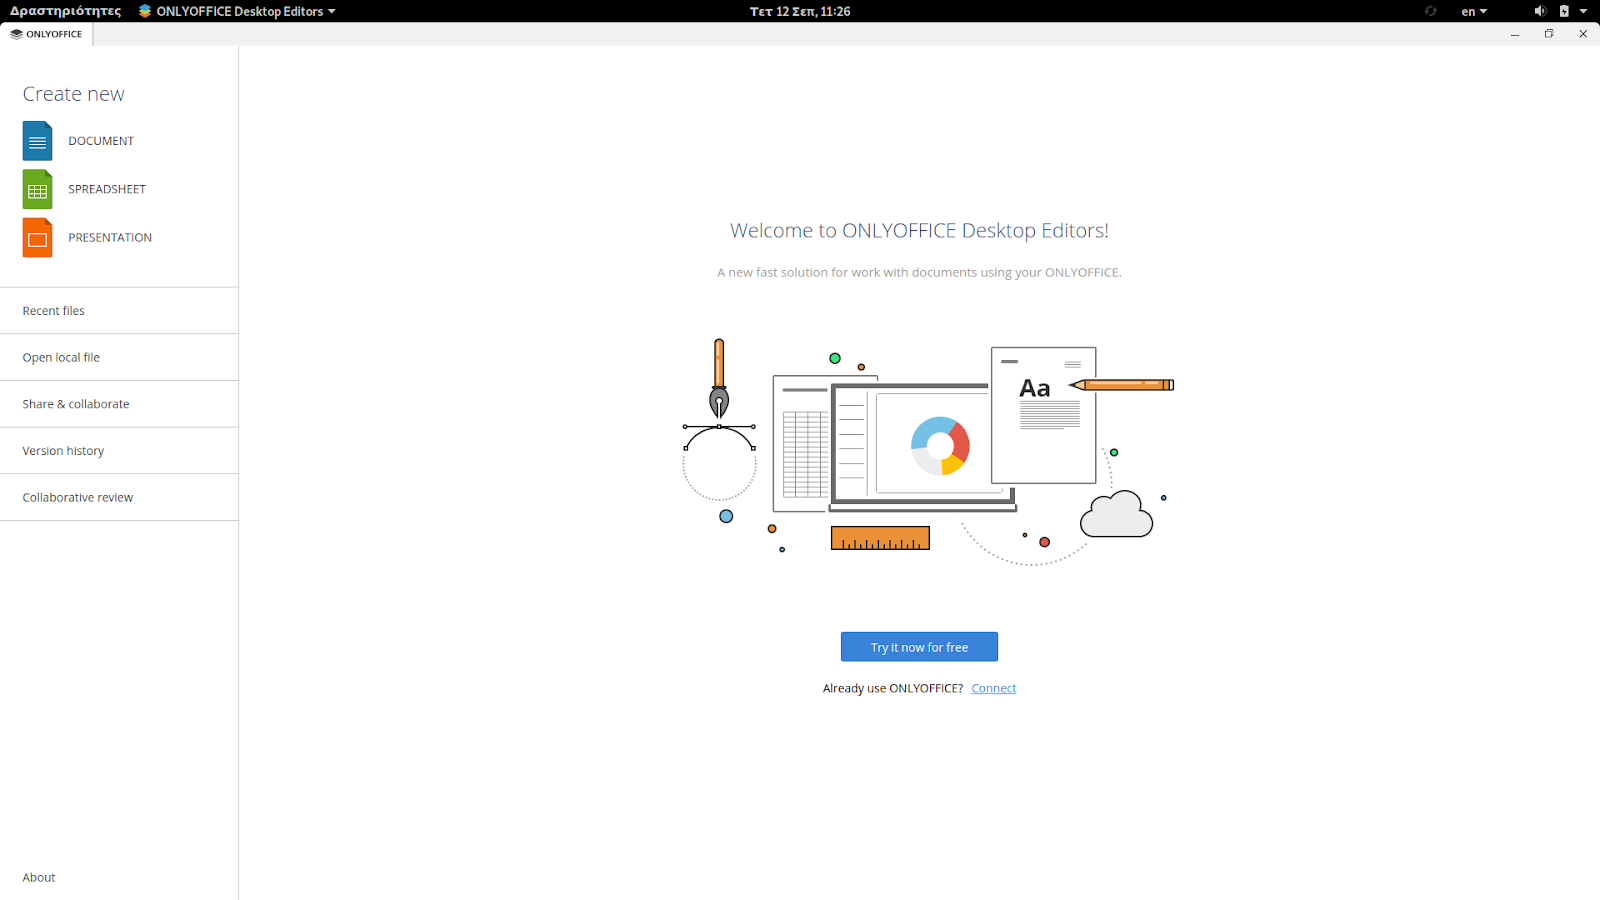Expand the system menu arrow
This screenshot has width=1600, height=900.
[x=1583, y=11]
